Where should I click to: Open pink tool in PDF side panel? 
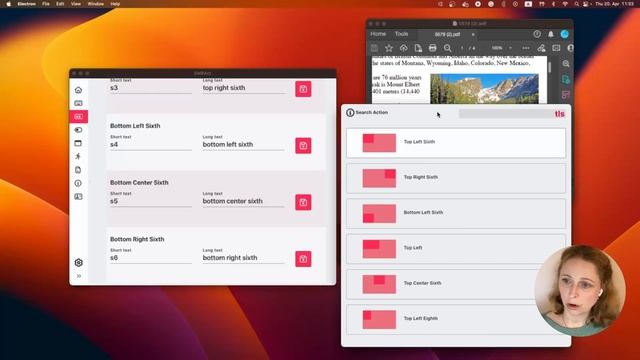click(x=566, y=95)
